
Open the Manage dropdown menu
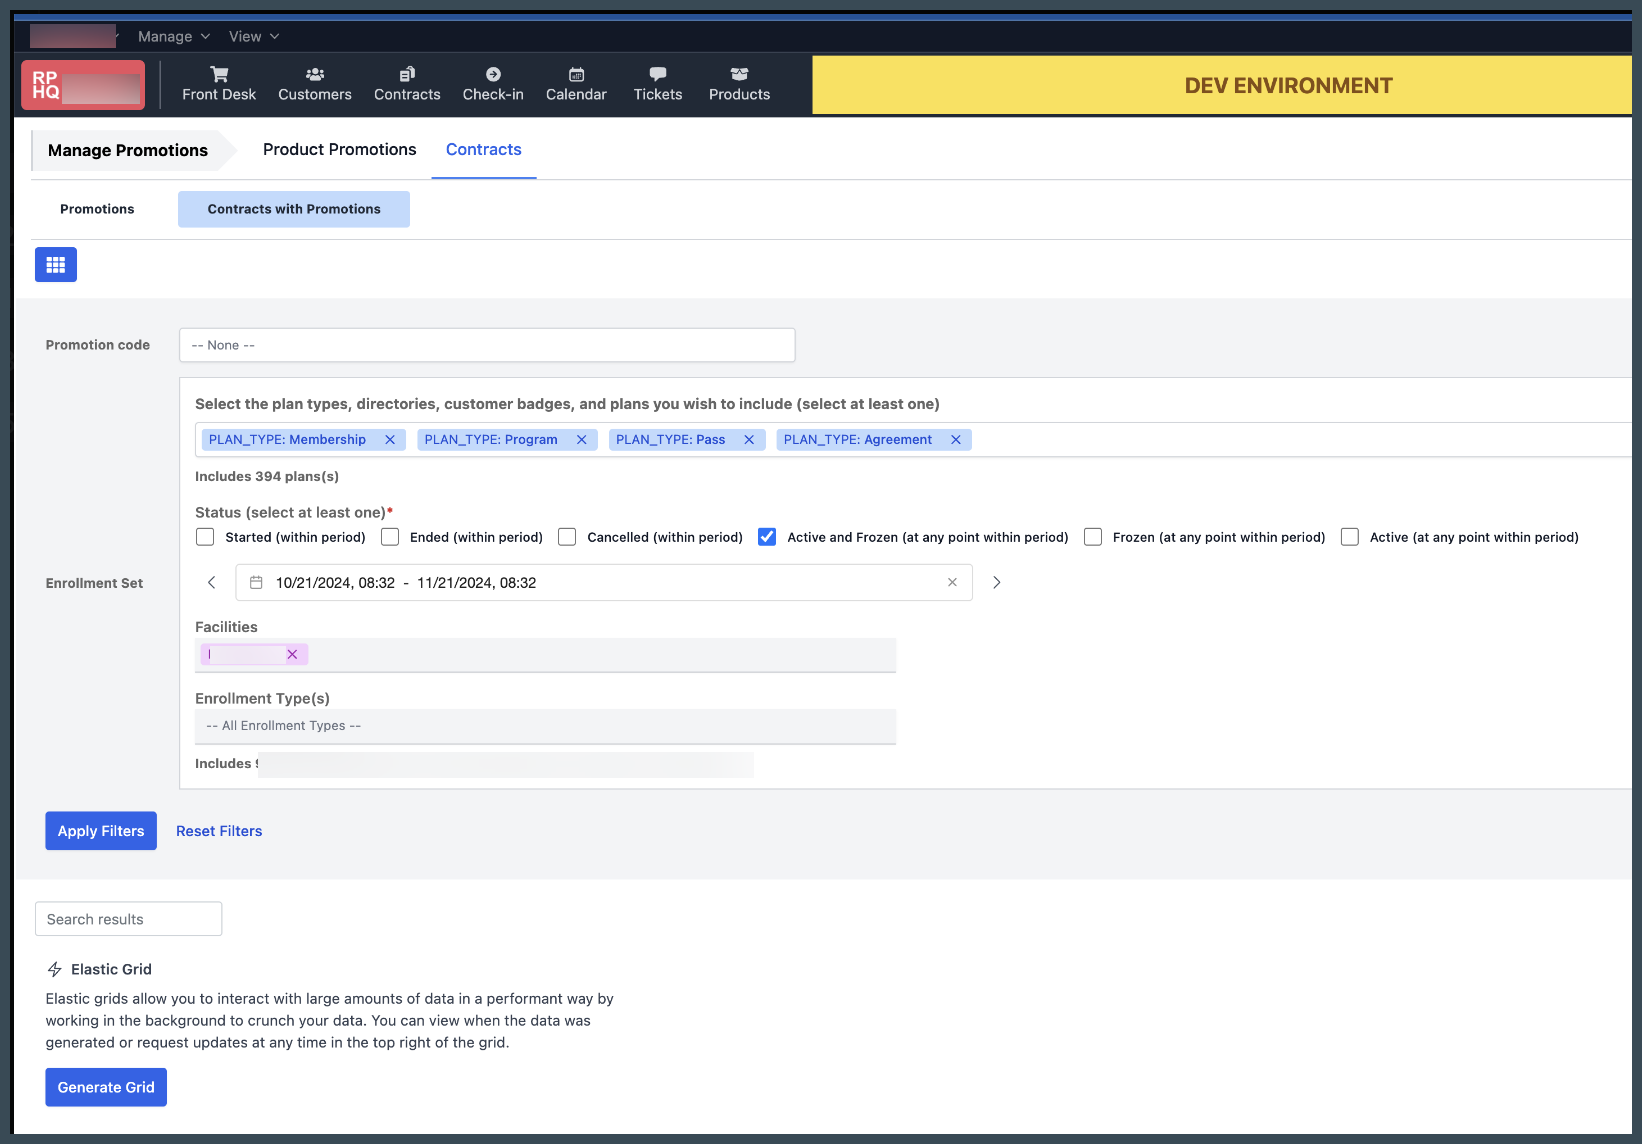[174, 36]
